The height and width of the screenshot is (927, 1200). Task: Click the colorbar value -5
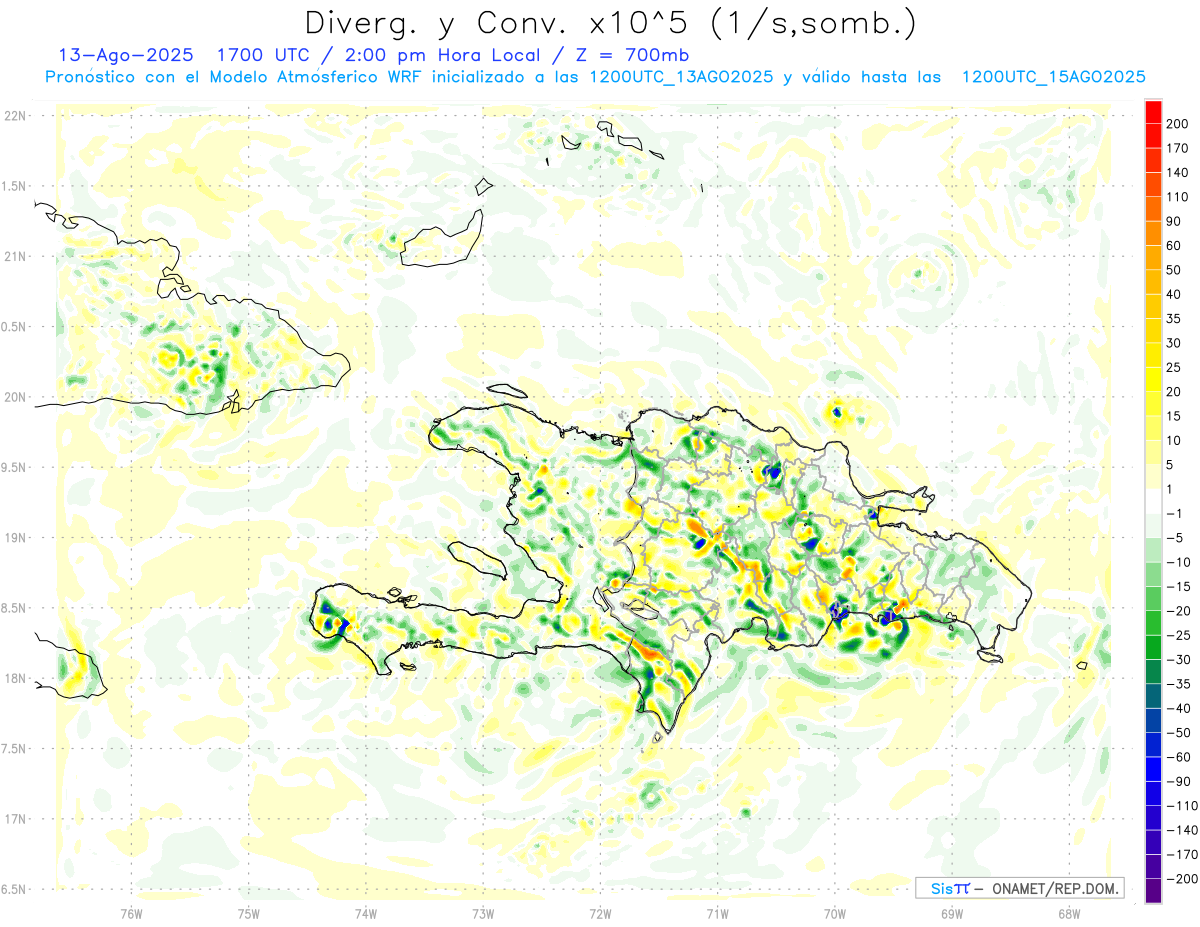[x=1176, y=538]
